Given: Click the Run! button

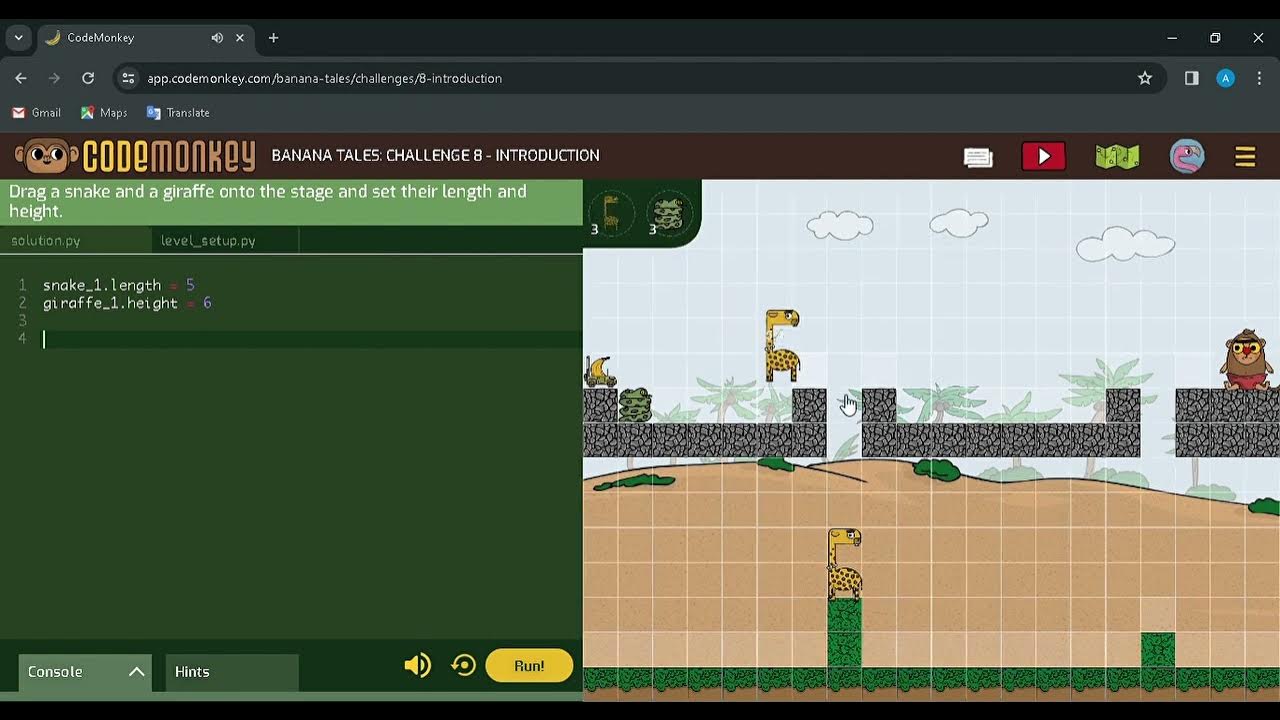Looking at the screenshot, I should [529, 666].
